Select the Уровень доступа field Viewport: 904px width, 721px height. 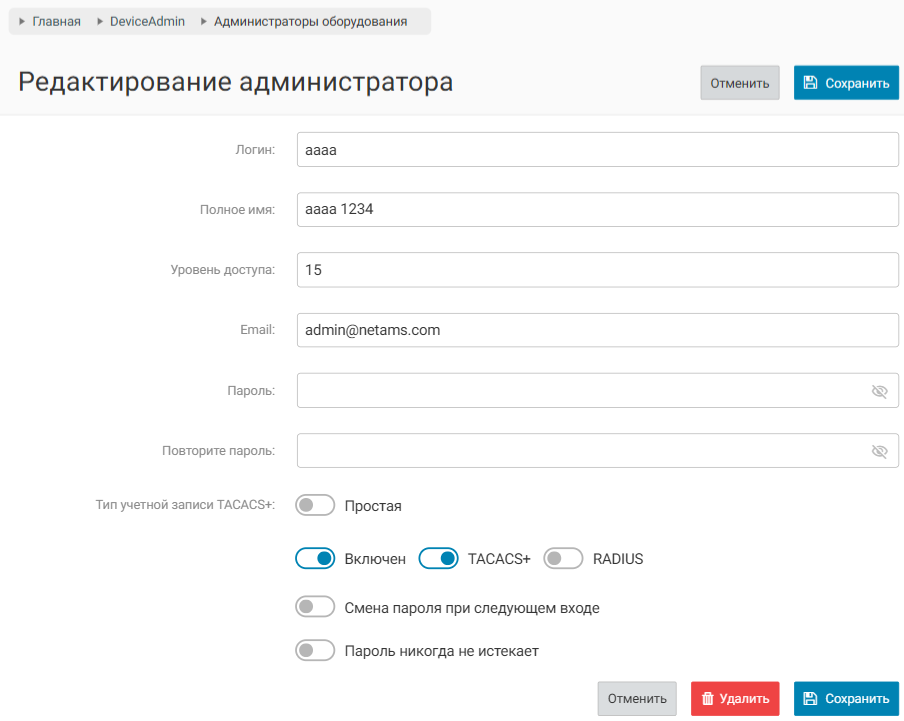[x=597, y=270]
